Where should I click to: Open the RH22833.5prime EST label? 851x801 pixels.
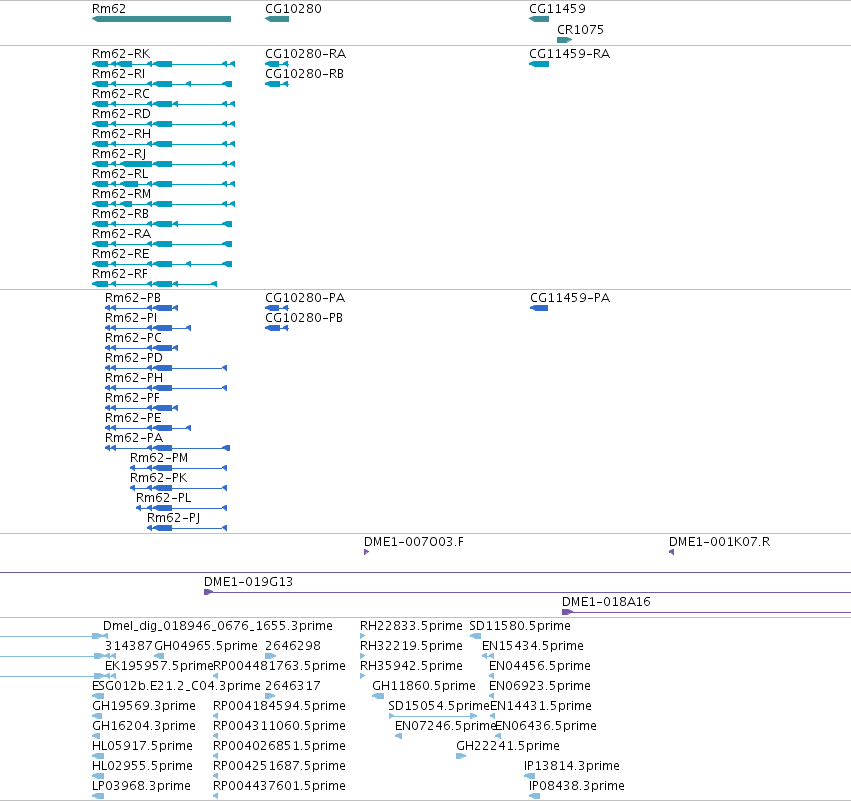(x=411, y=626)
